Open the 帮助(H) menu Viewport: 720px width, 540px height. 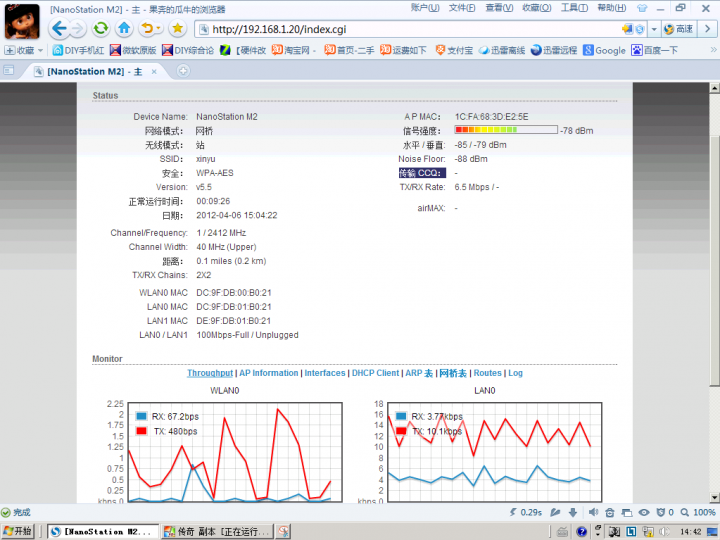[611, 8]
